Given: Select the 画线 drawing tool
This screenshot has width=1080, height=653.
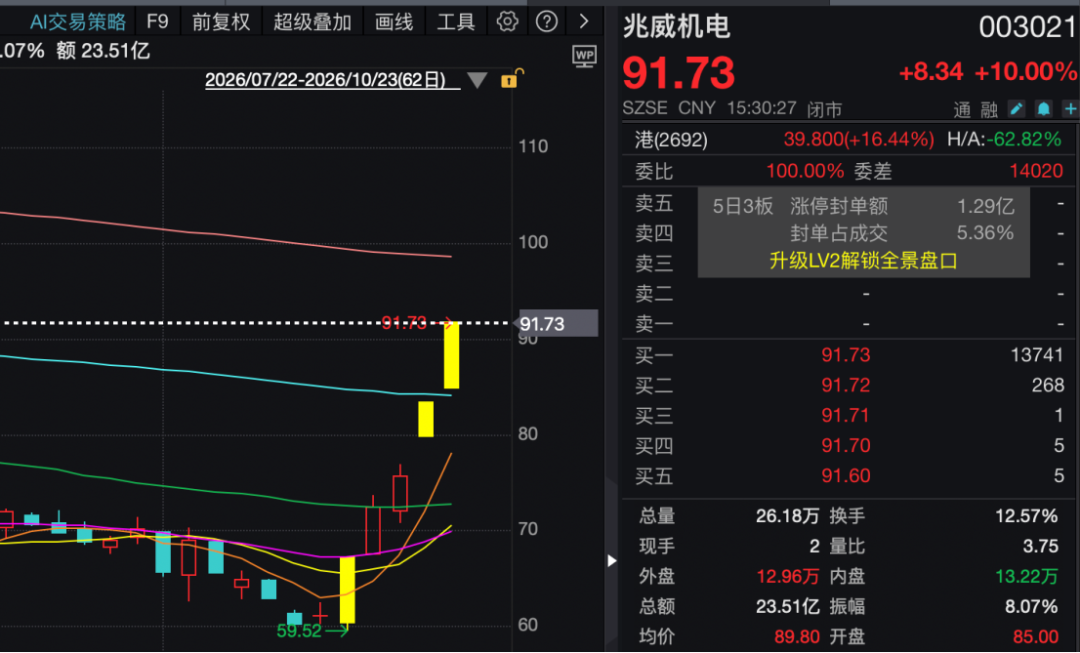Looking at the screenshot, I should tap(393, 22).
